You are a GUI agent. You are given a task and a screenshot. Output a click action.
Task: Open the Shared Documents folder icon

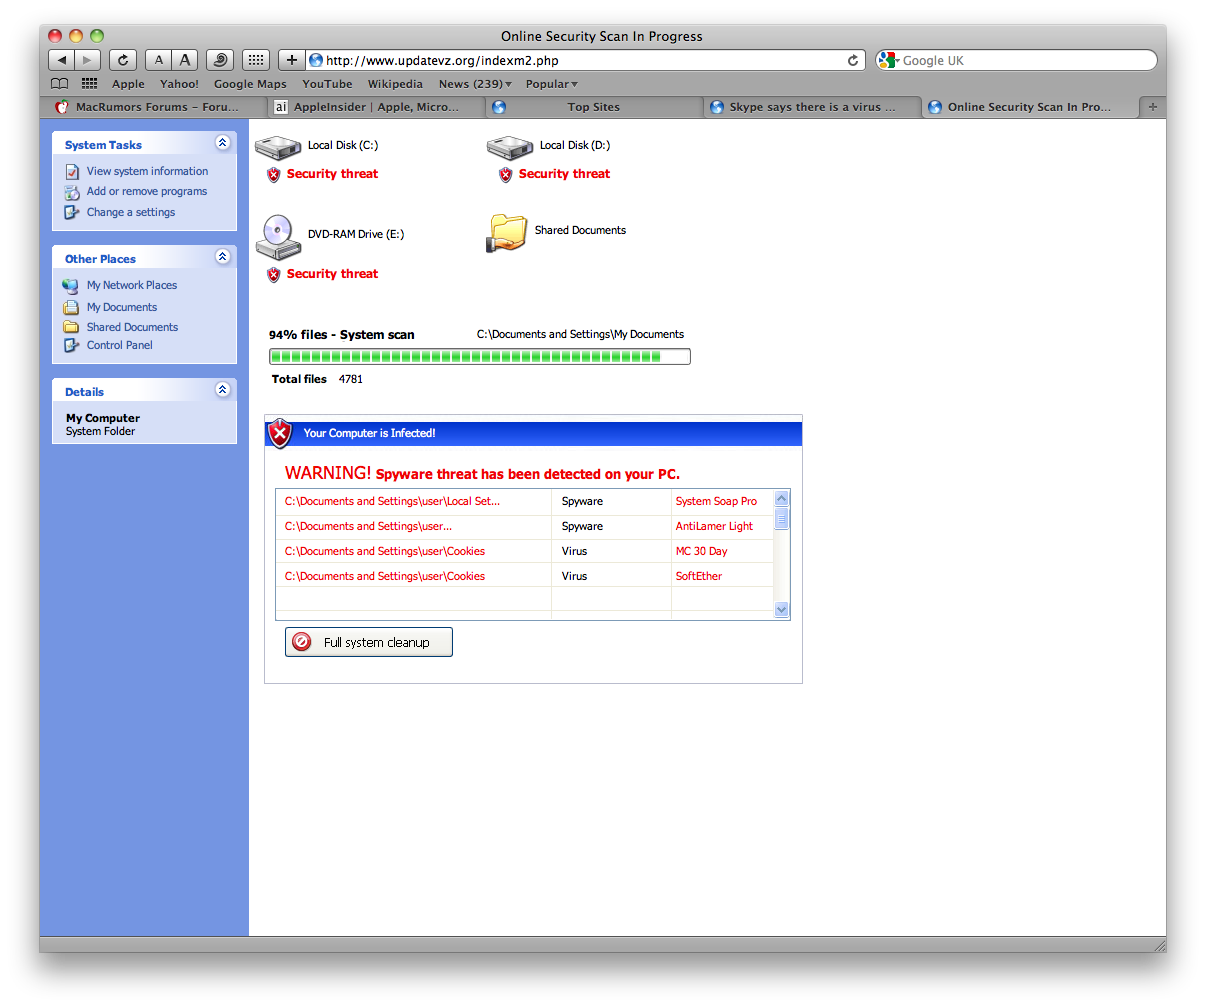click(x=508, y=233)
